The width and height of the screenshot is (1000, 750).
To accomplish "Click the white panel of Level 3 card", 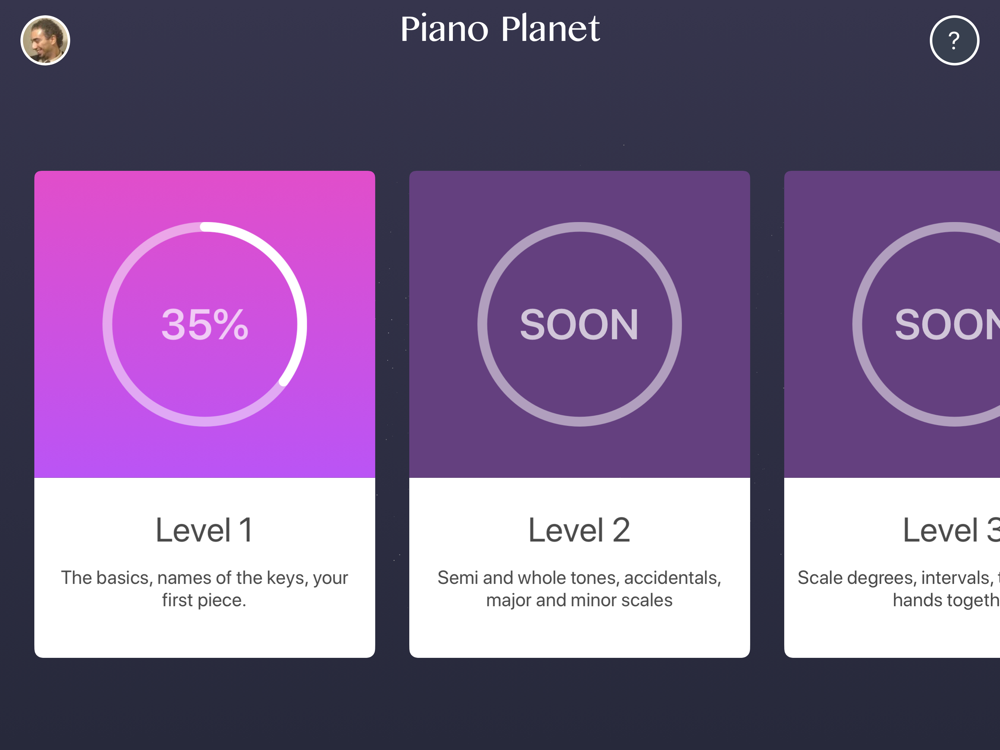I will [x=892, y=568].
